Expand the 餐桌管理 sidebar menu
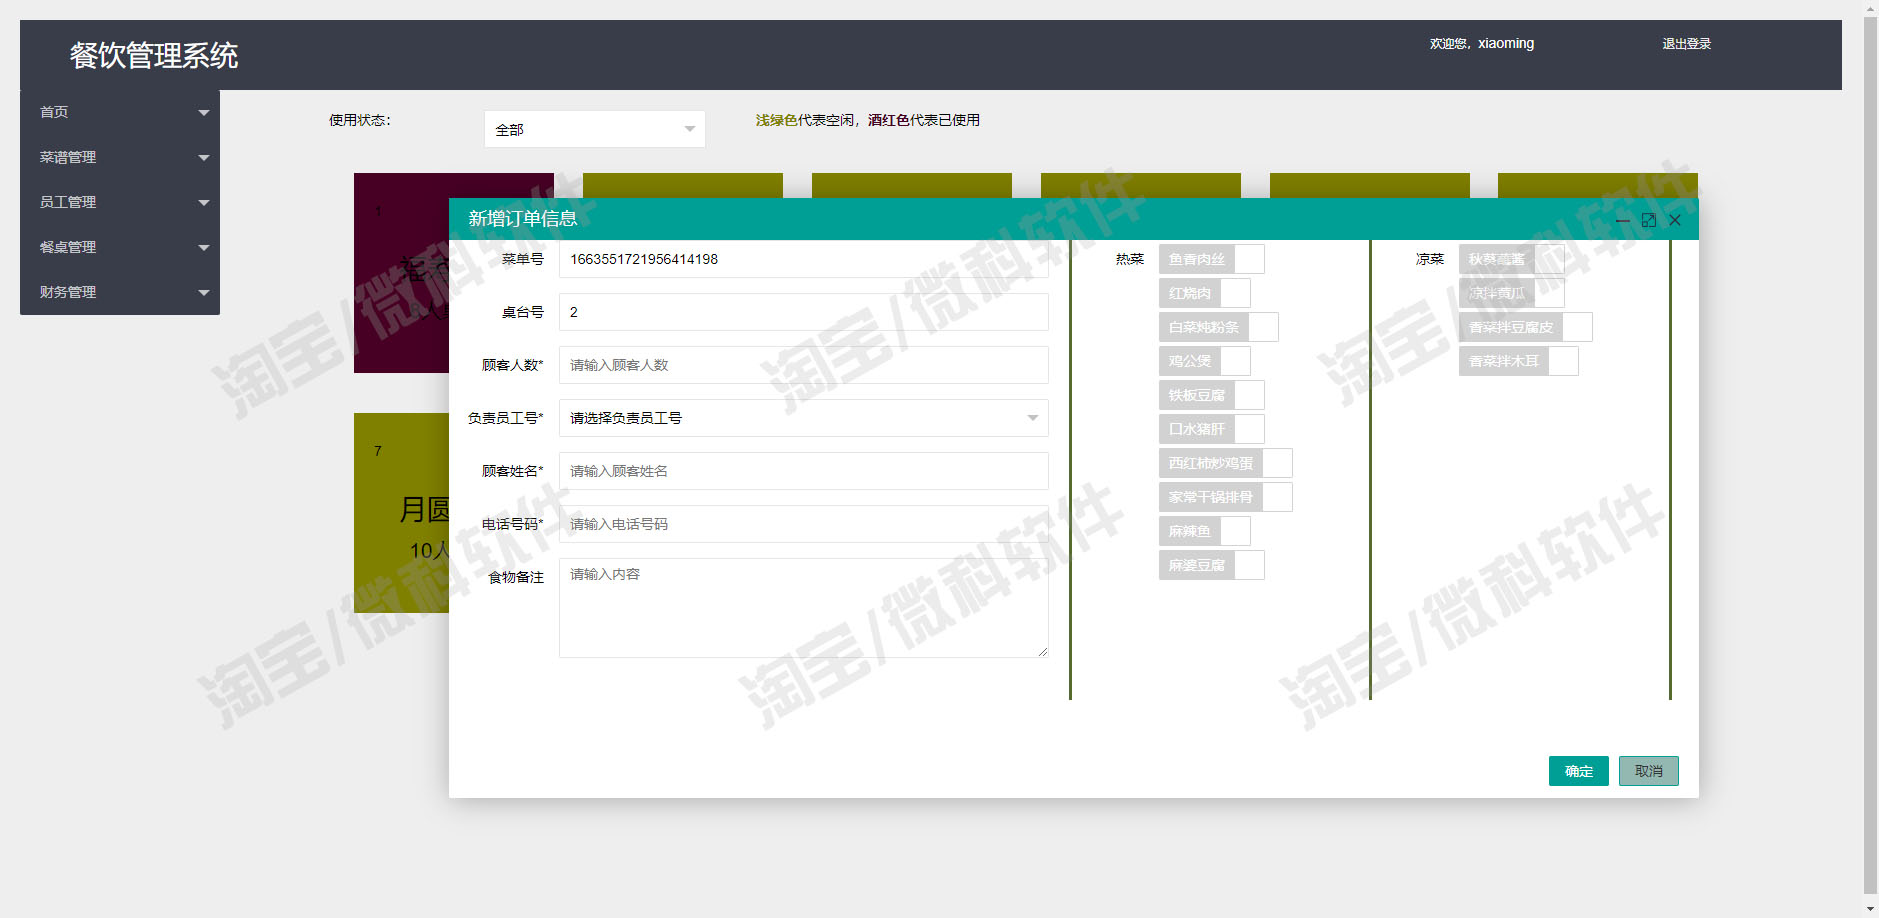This screenshot has height=918, width=1879. pyautogui.click(x=120, y=247)
